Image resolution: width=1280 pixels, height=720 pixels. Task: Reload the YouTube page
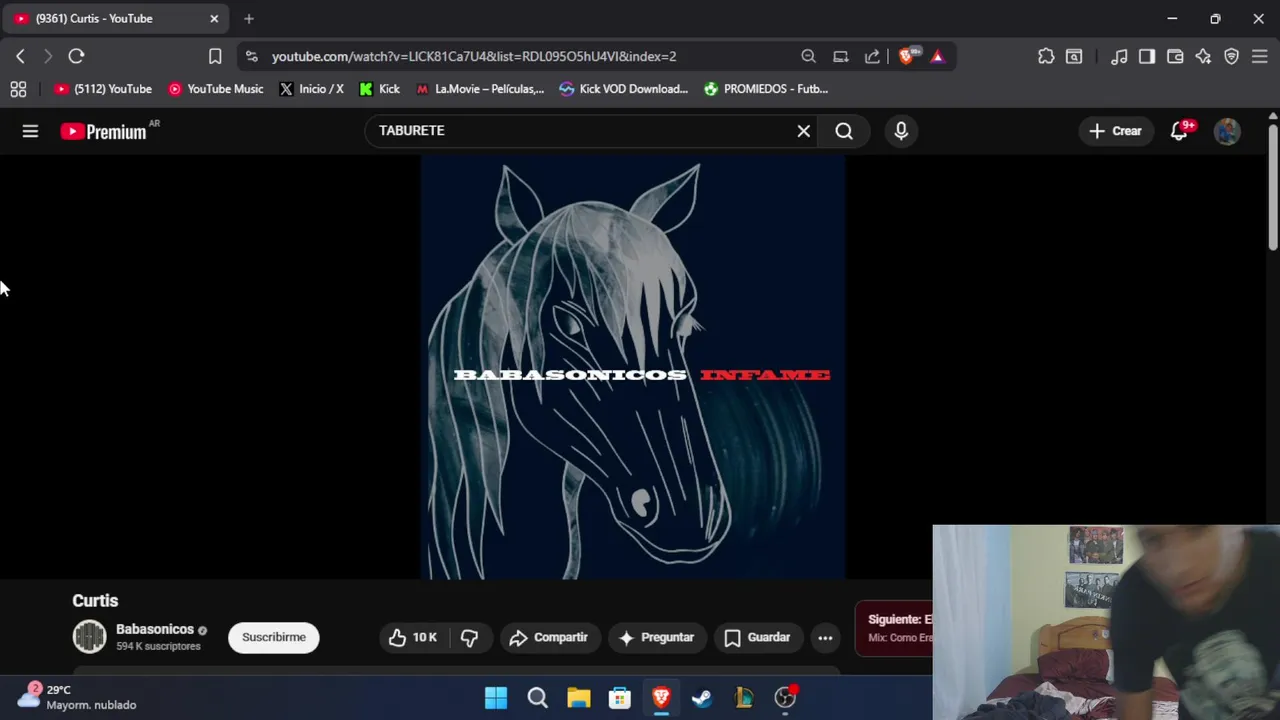76,56
